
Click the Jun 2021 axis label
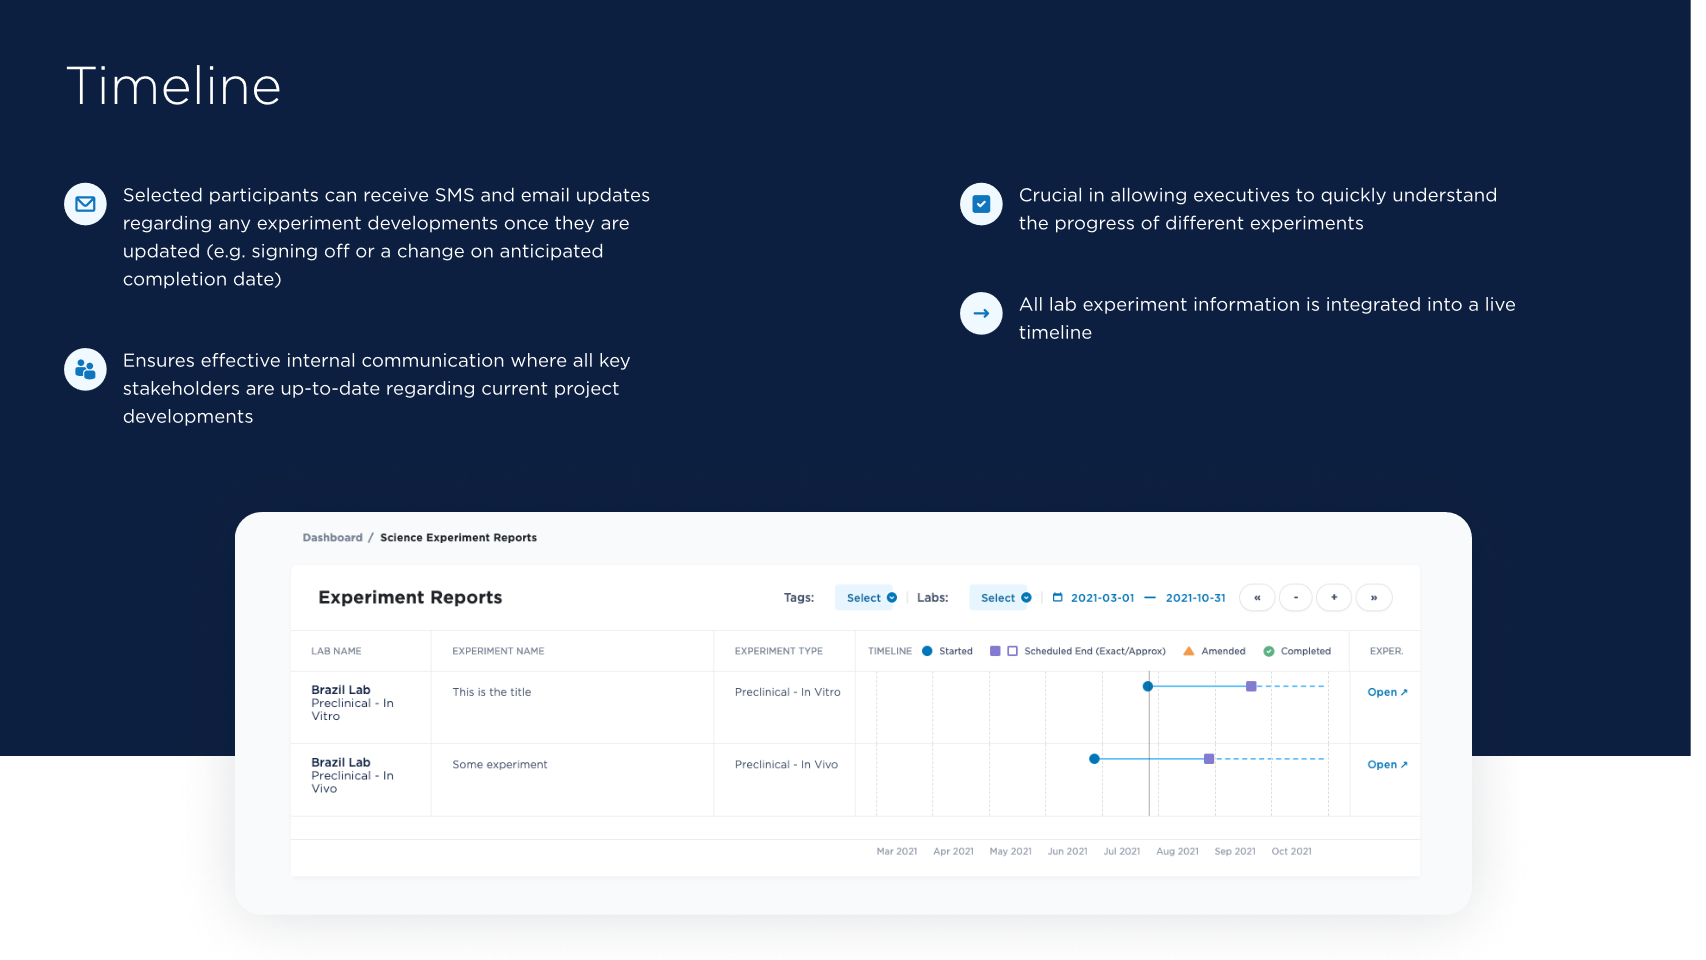pyautogui.click(x=1067, y=852)
